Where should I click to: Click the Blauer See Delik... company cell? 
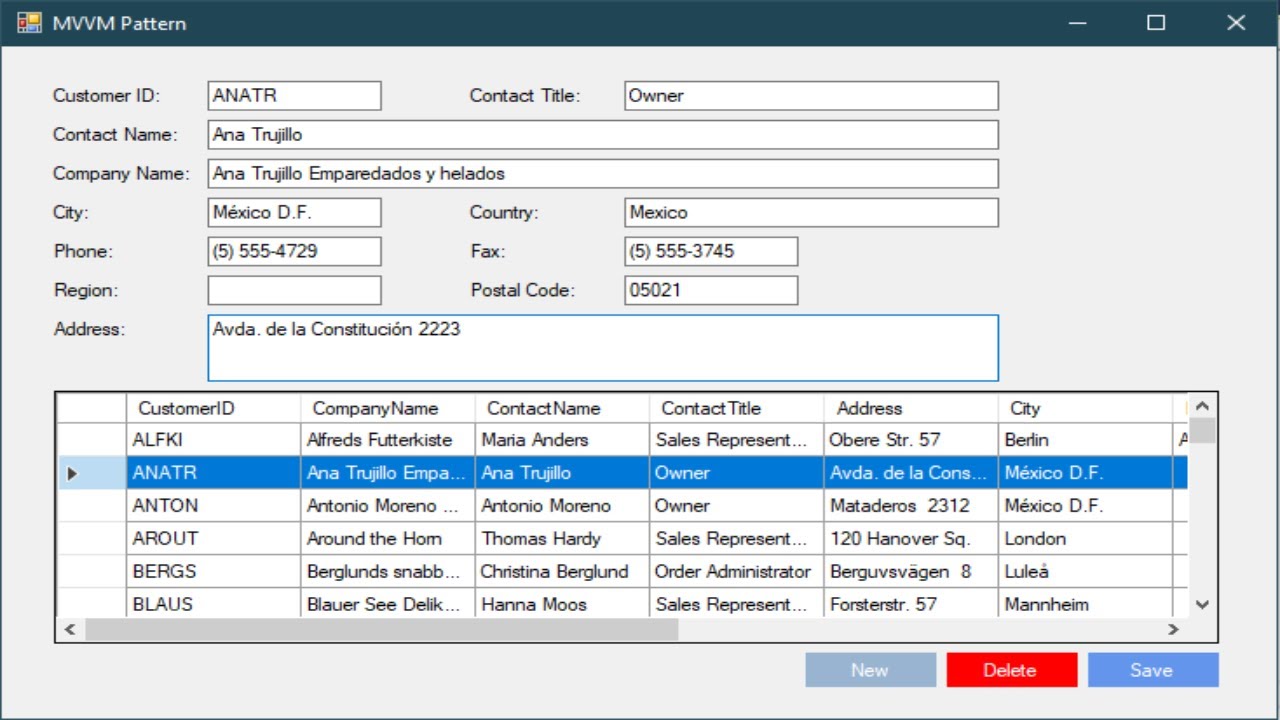387,604
